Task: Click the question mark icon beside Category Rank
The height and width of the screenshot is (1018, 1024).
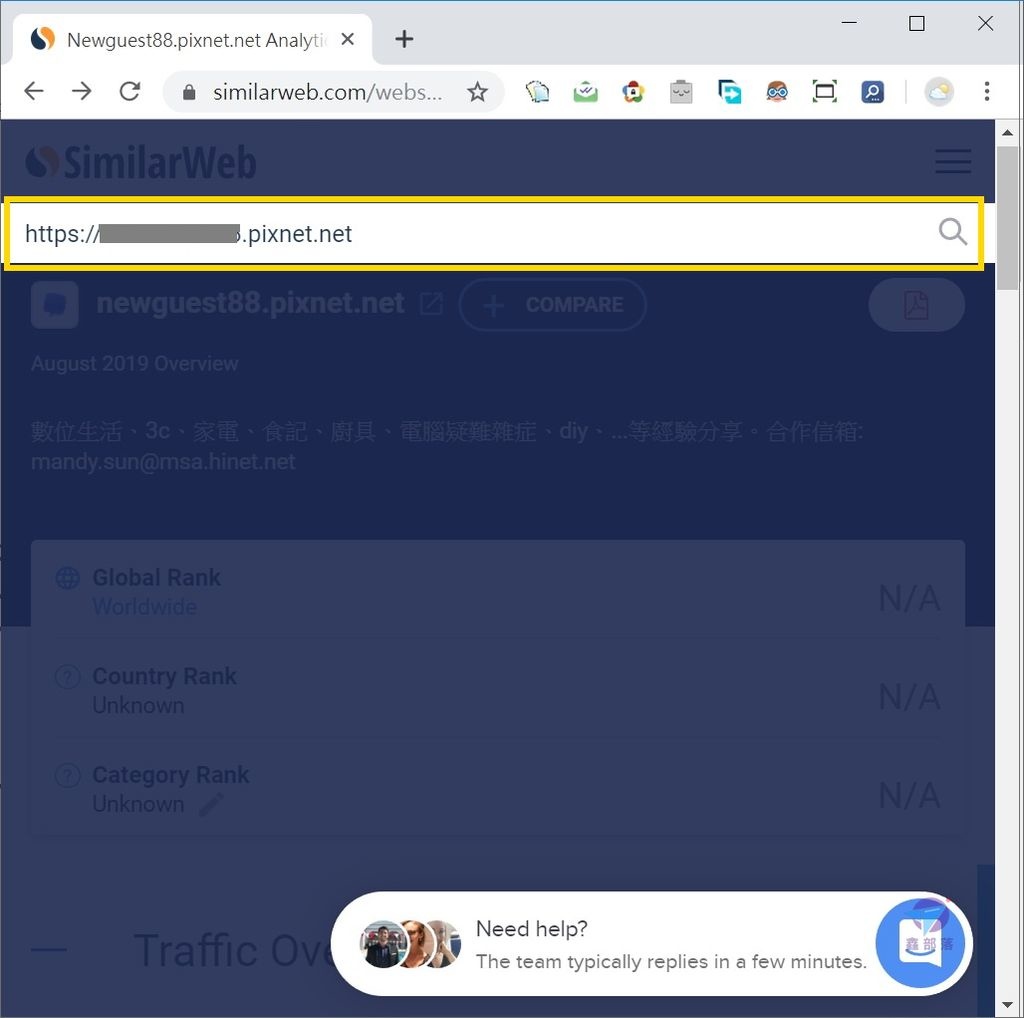Action: pyautogui.click(x=68, y=775)
